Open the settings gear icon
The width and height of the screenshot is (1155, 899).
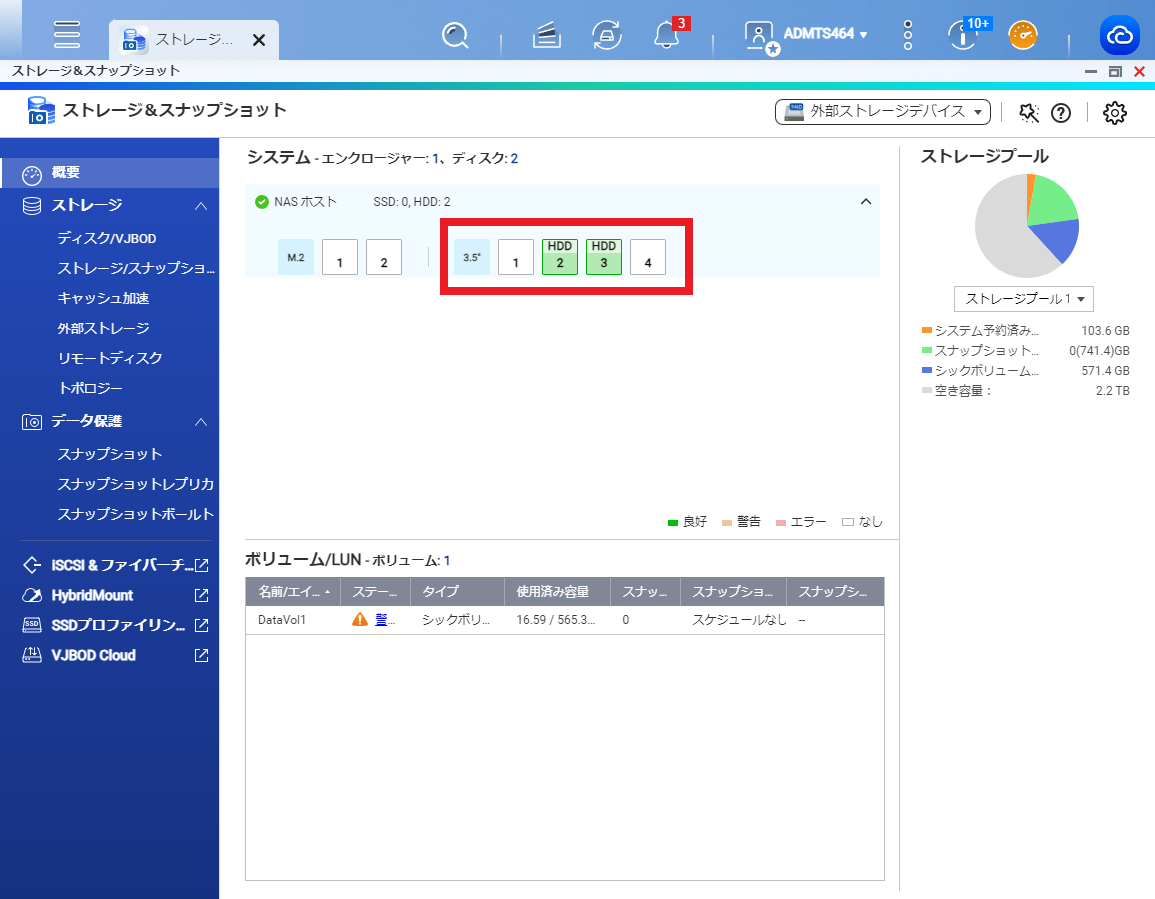[x=1114, y=113]
